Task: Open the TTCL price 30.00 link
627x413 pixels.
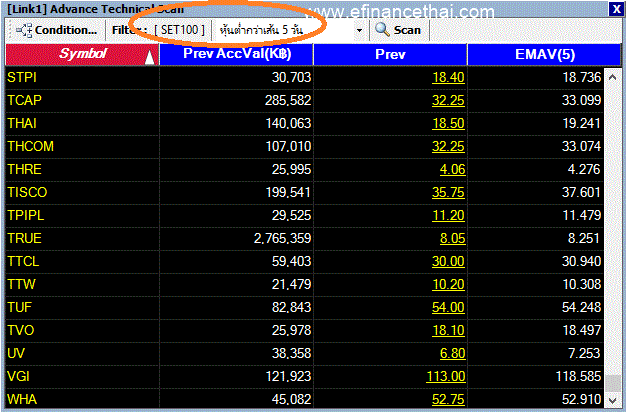Action: 448,261
